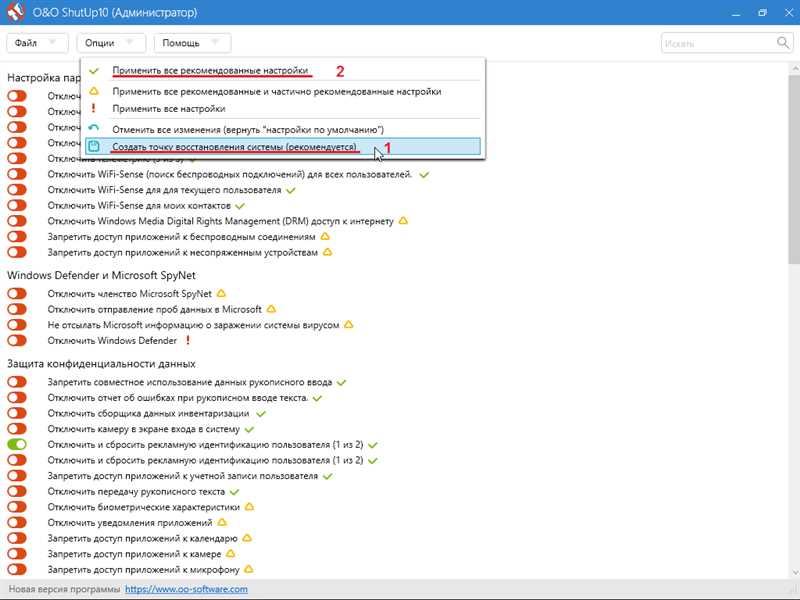This screenshot has height=600, width=800.
Task: Click yellow triangle beside заражении системы вирусом
Action: pos(348,324)
